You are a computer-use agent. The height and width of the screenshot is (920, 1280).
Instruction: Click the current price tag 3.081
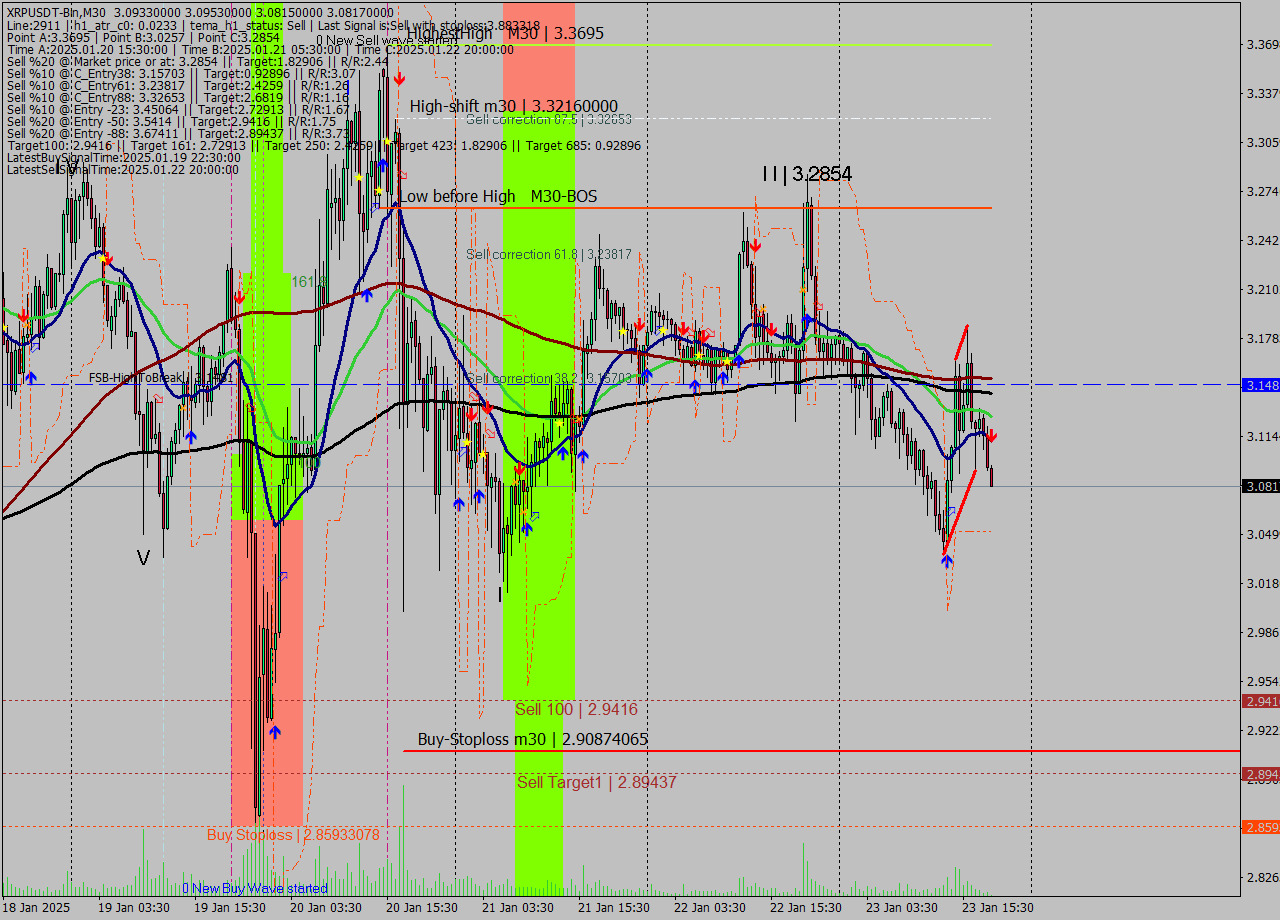point(1260,486)
